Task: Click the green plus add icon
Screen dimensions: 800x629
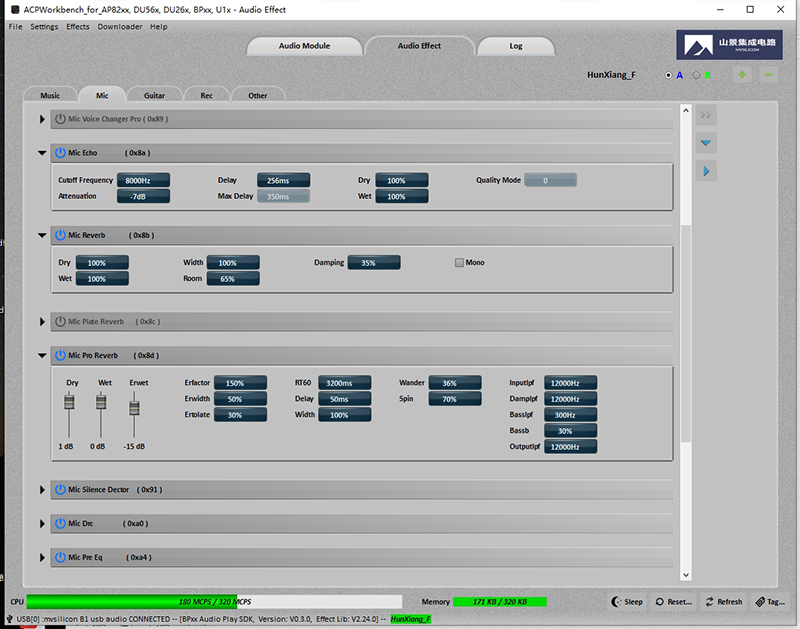Action: click(742, 75)
